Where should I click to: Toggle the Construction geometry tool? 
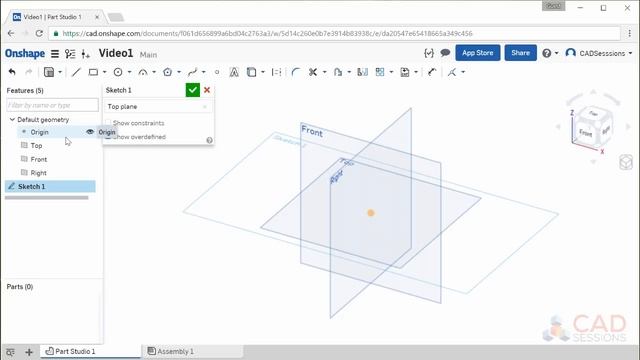click(276, 72)
